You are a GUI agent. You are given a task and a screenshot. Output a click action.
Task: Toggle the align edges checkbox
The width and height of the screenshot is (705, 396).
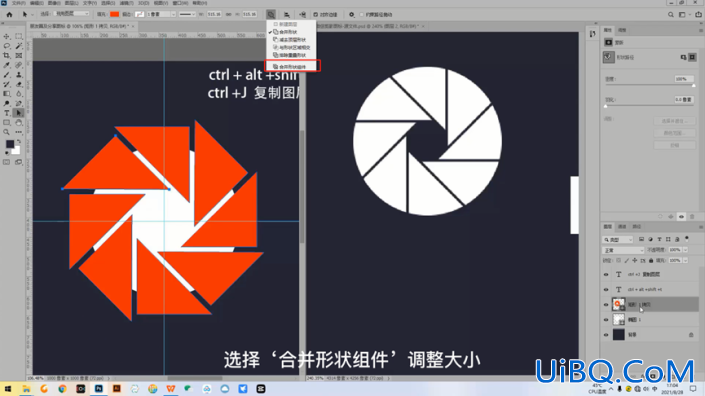pyautogui.click(x=315, y=14)
